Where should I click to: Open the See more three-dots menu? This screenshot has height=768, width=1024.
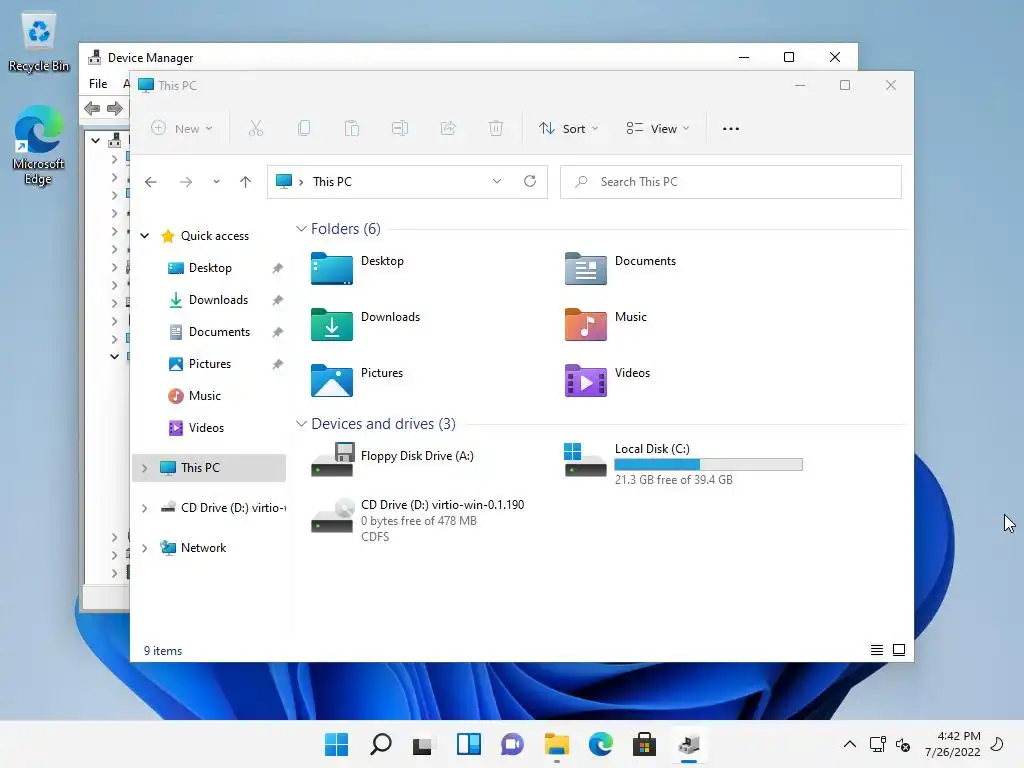[731, 129]
